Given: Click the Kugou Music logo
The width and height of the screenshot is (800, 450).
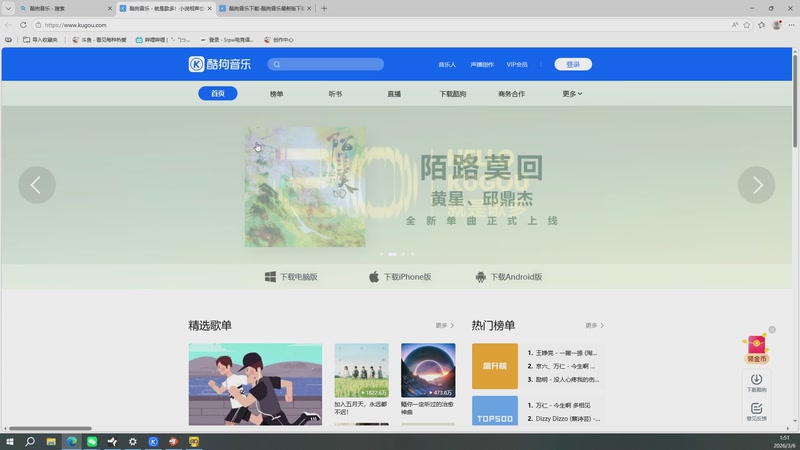Looking at the screenshot, I should click(x=219, y=64).
